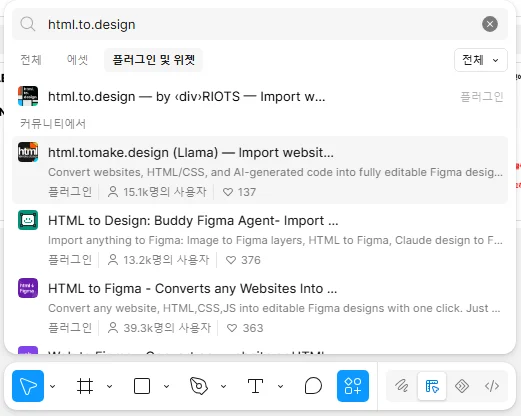Screen dimensions: 521x416
Task: Toggle the Actions resources button
Action: 353,386
